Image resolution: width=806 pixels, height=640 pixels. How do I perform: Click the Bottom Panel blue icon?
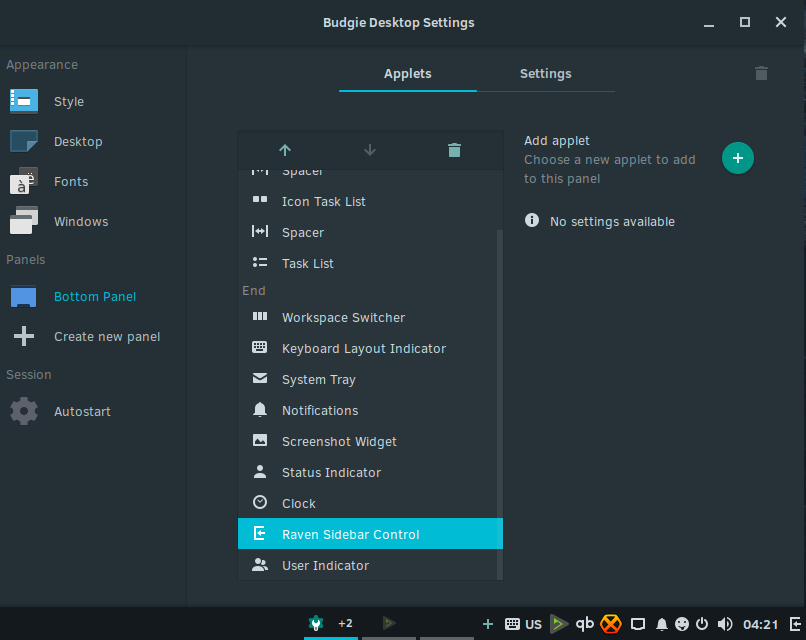click(24, 297)
